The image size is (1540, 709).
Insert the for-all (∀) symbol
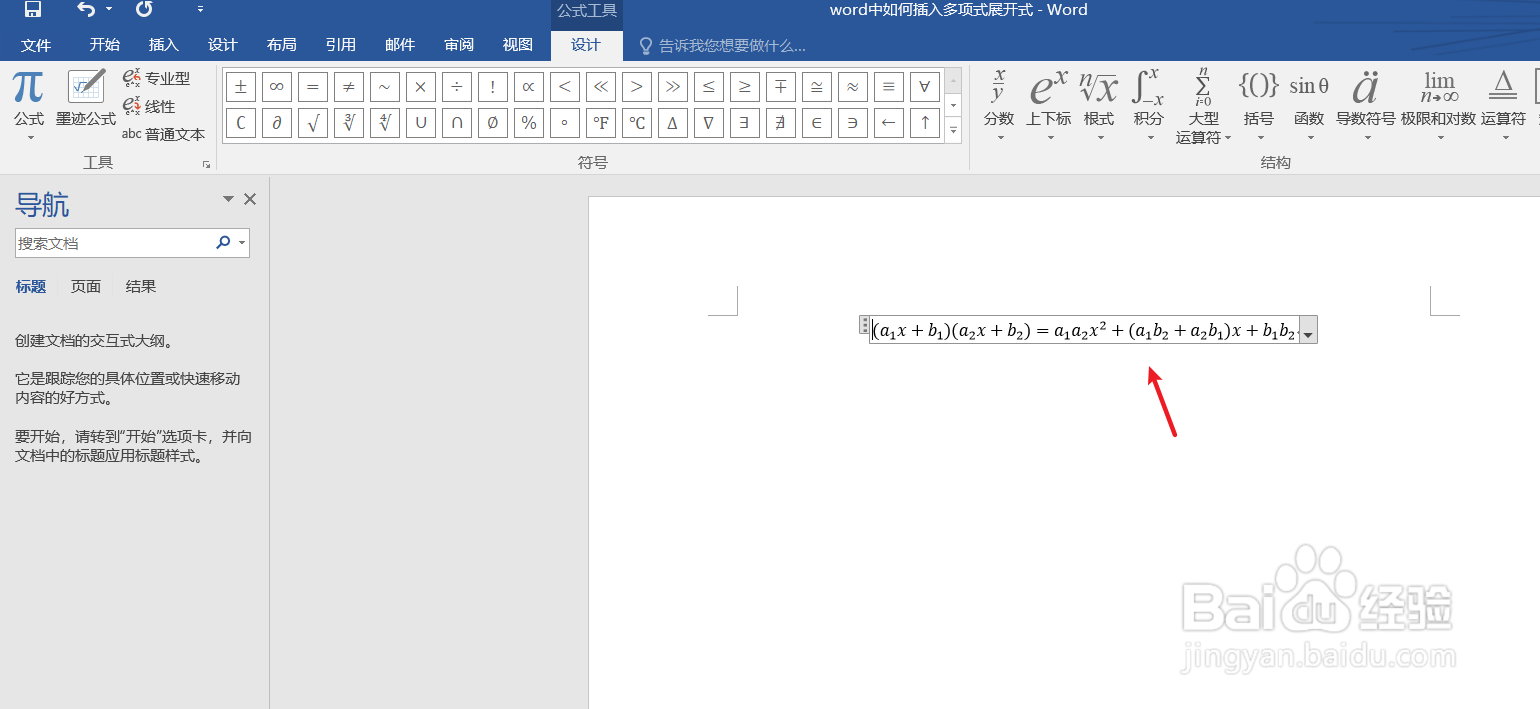tap(925, 87)
